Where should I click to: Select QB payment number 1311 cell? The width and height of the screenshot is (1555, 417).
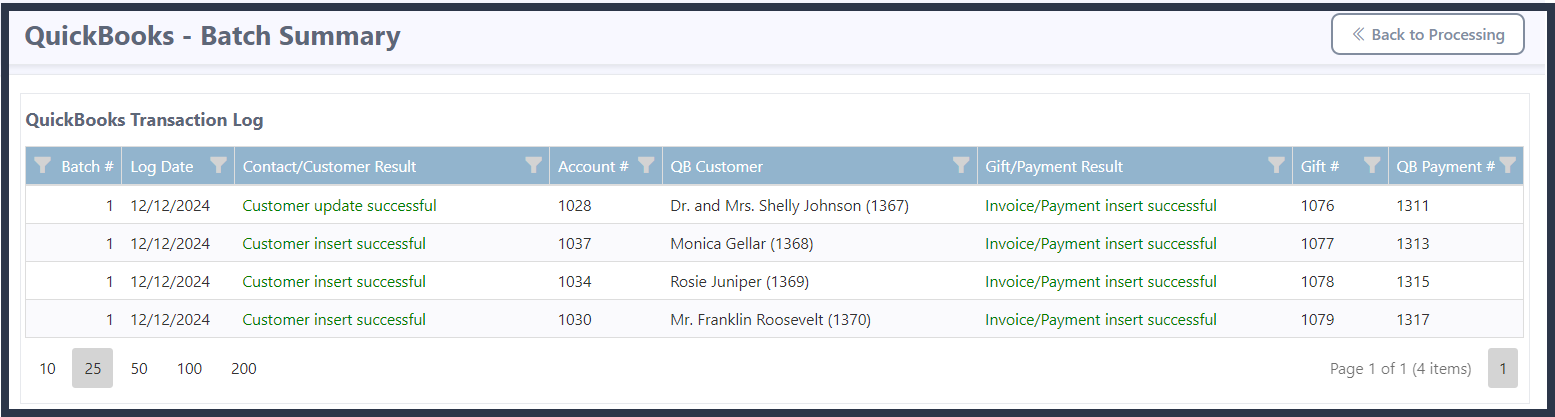1413,206
